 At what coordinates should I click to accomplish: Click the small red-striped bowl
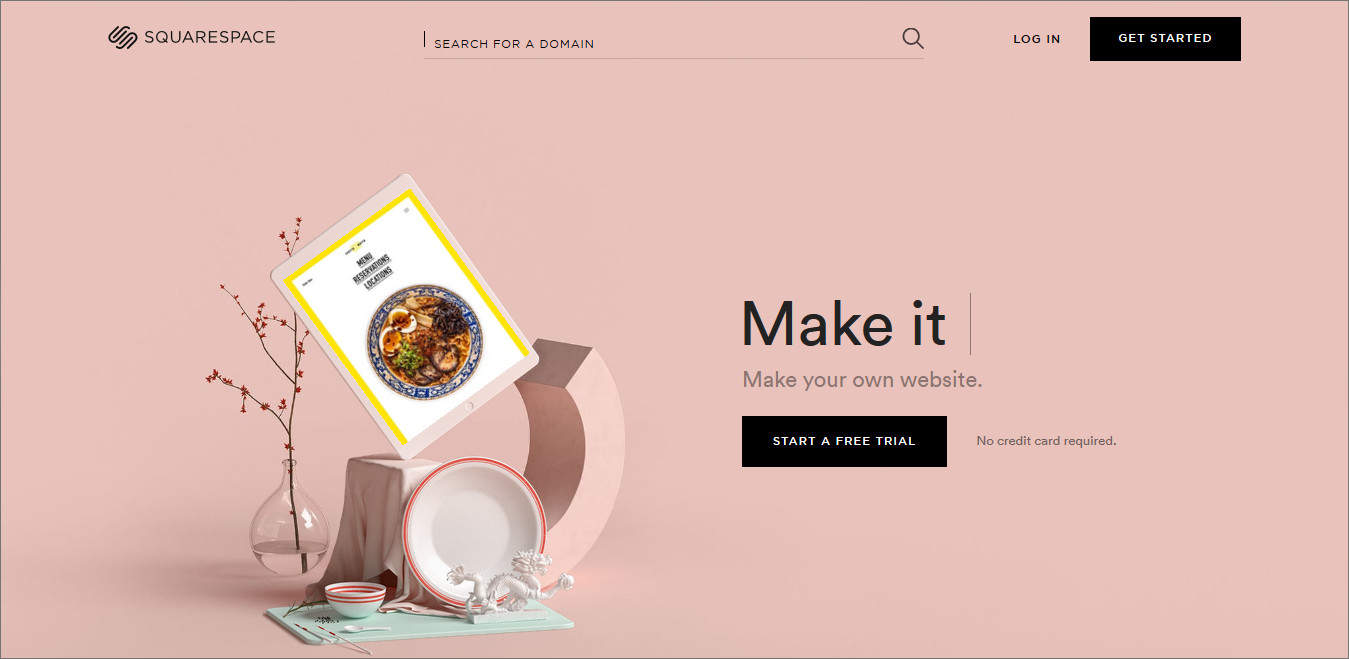(355, 599)
